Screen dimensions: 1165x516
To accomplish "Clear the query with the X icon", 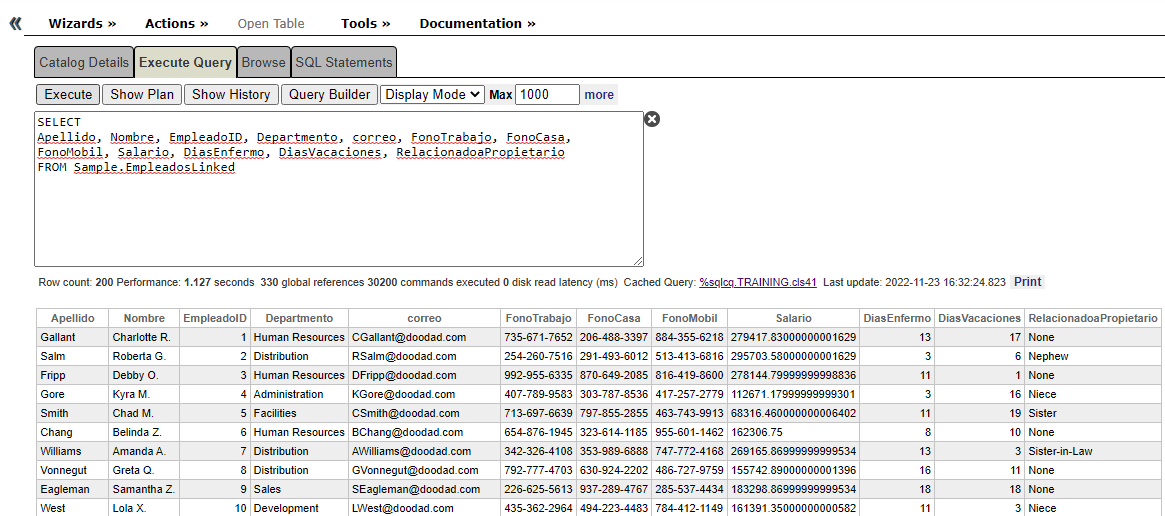I will (x=652, y=119).
